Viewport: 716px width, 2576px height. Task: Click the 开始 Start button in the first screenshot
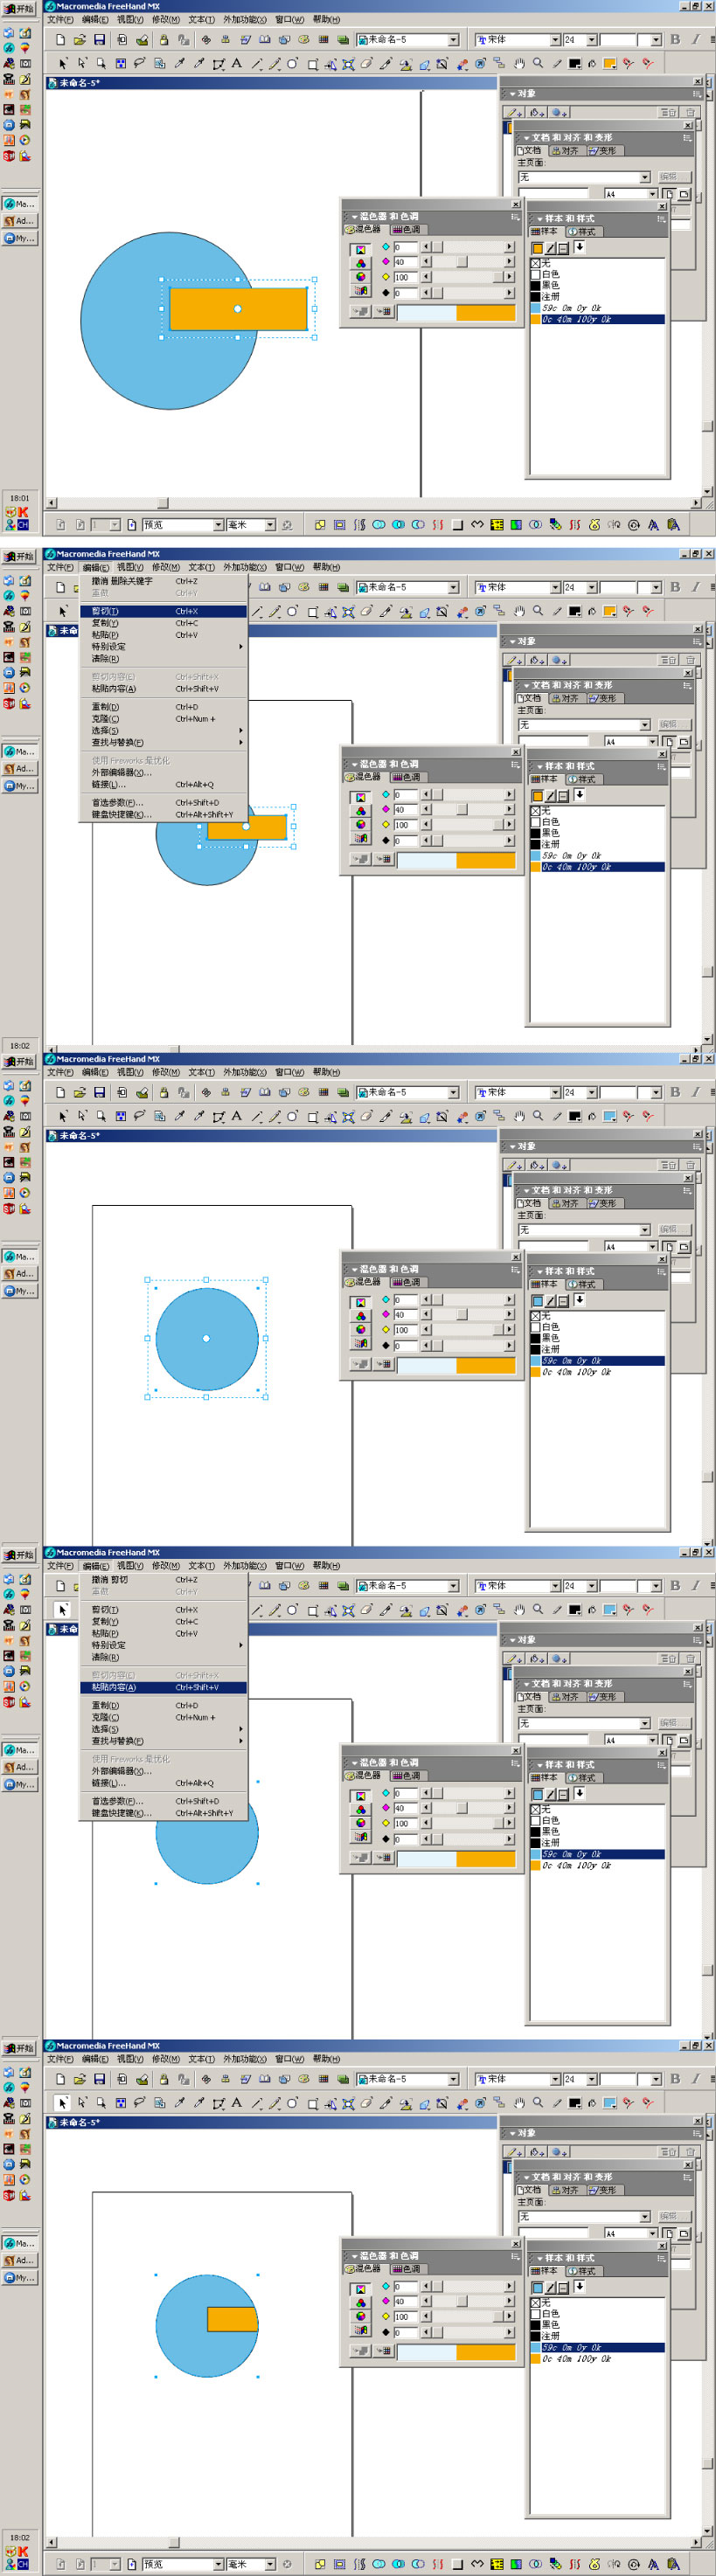tap(18, 8)
